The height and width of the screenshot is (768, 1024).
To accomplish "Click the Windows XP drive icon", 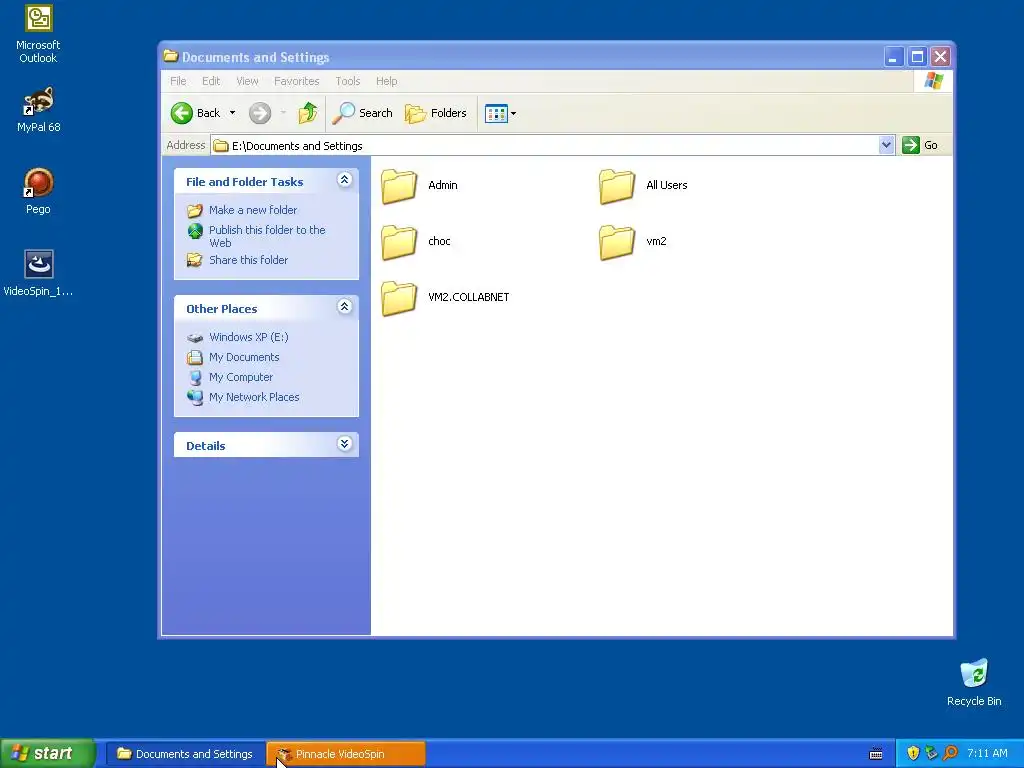I will tap(195, 338).
